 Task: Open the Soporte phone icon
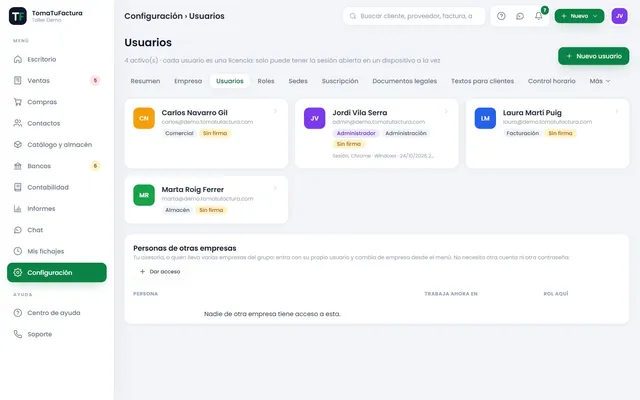click(x=18, y=334)
